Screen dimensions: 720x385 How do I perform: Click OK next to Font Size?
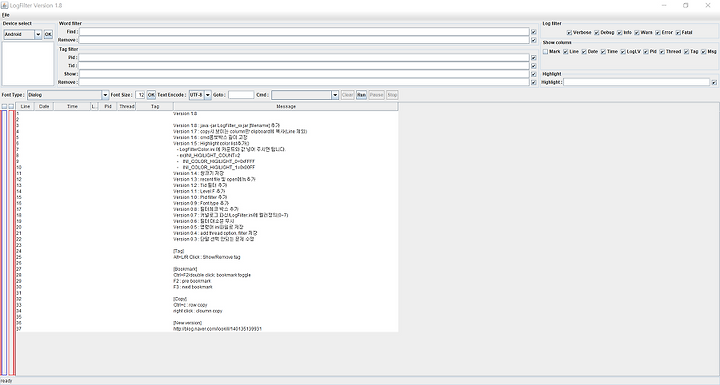[x=151, y=95]
